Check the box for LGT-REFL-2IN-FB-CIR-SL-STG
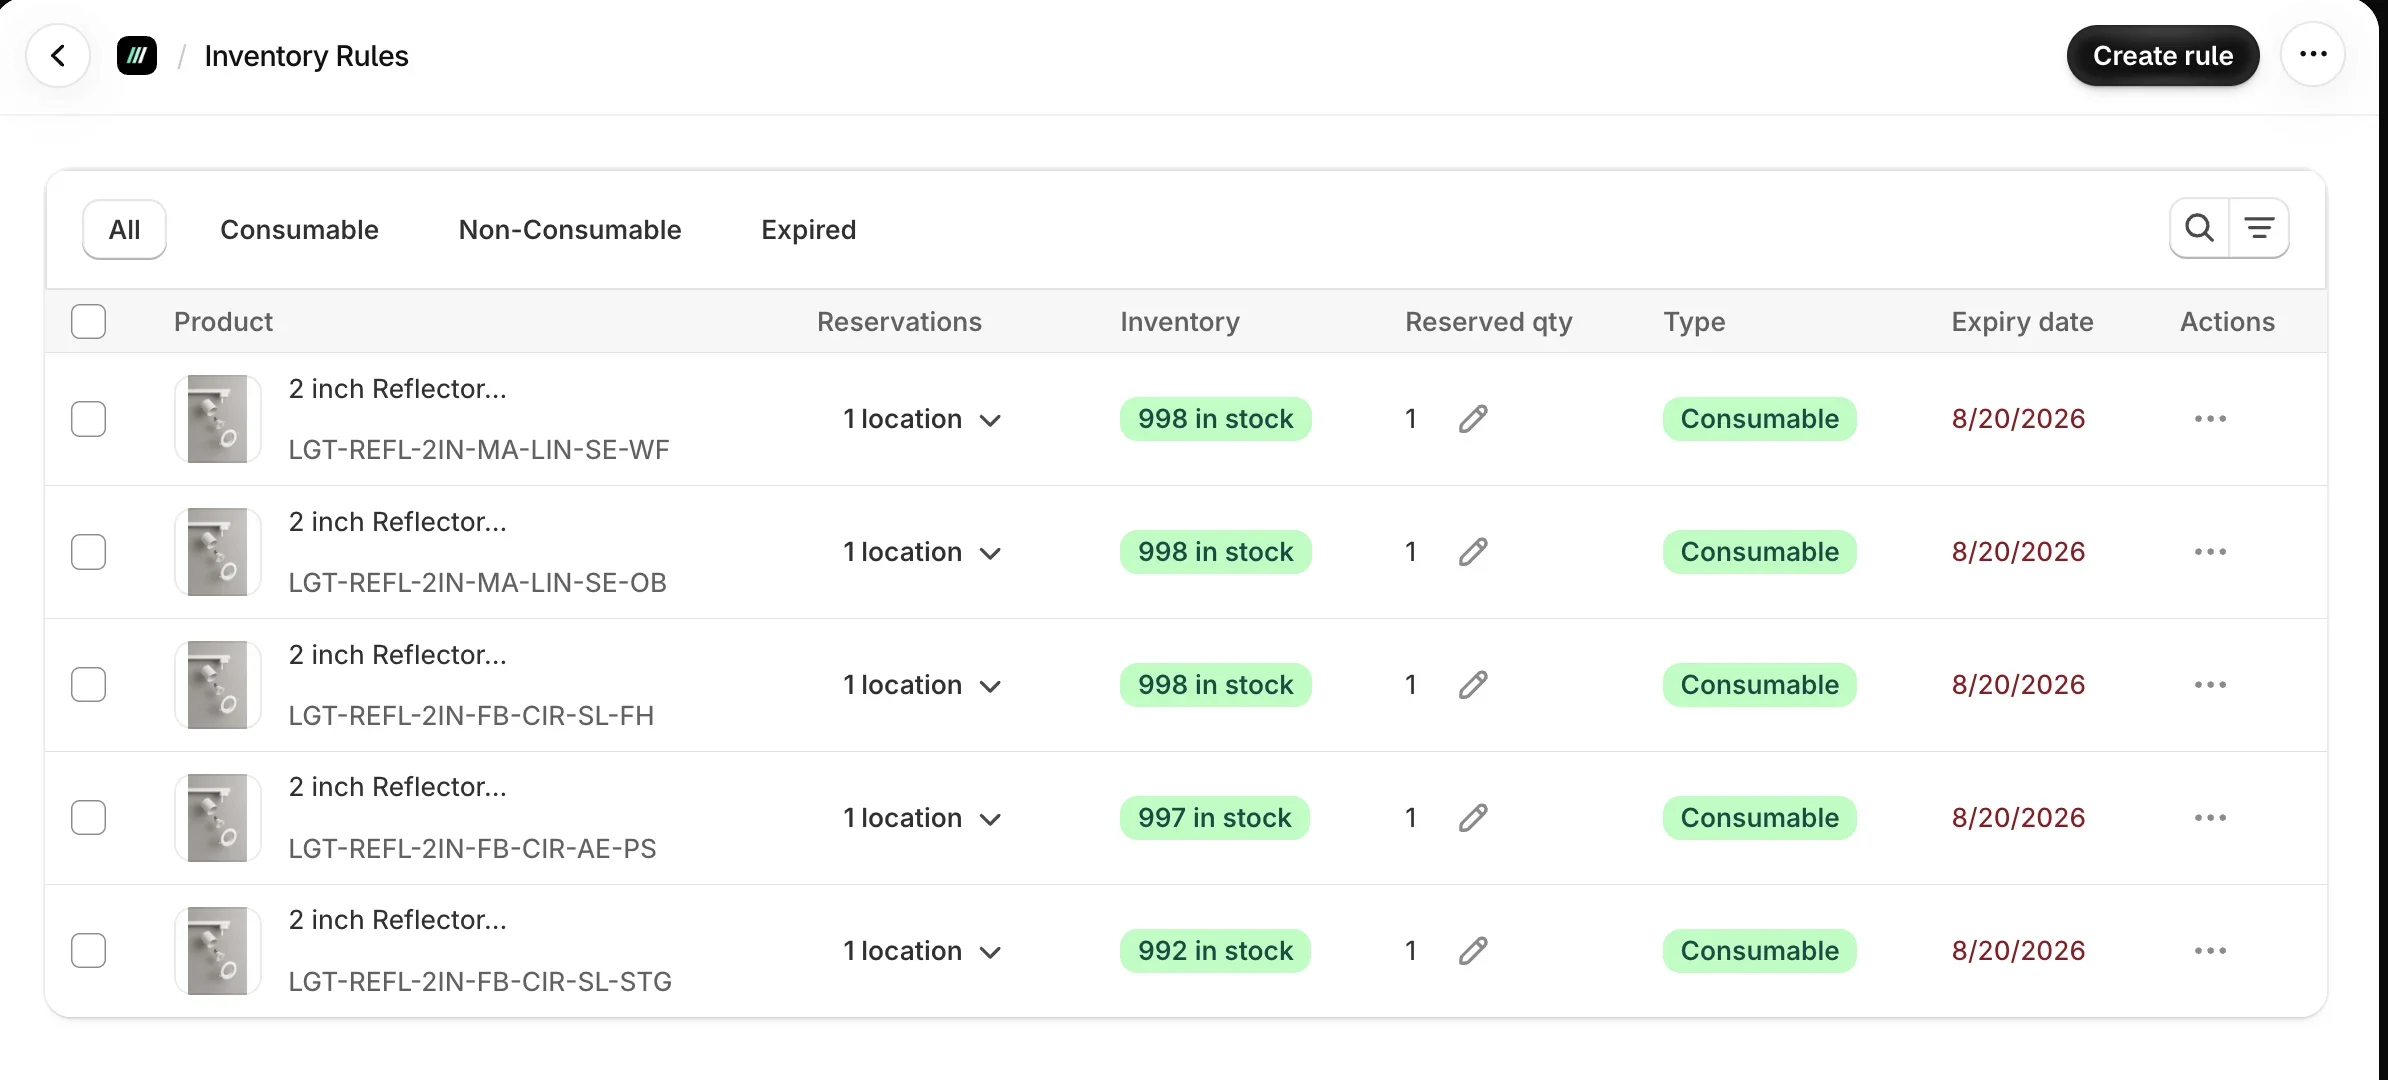The height and width of the screenshot is (1080, 2388). (89, 951)
